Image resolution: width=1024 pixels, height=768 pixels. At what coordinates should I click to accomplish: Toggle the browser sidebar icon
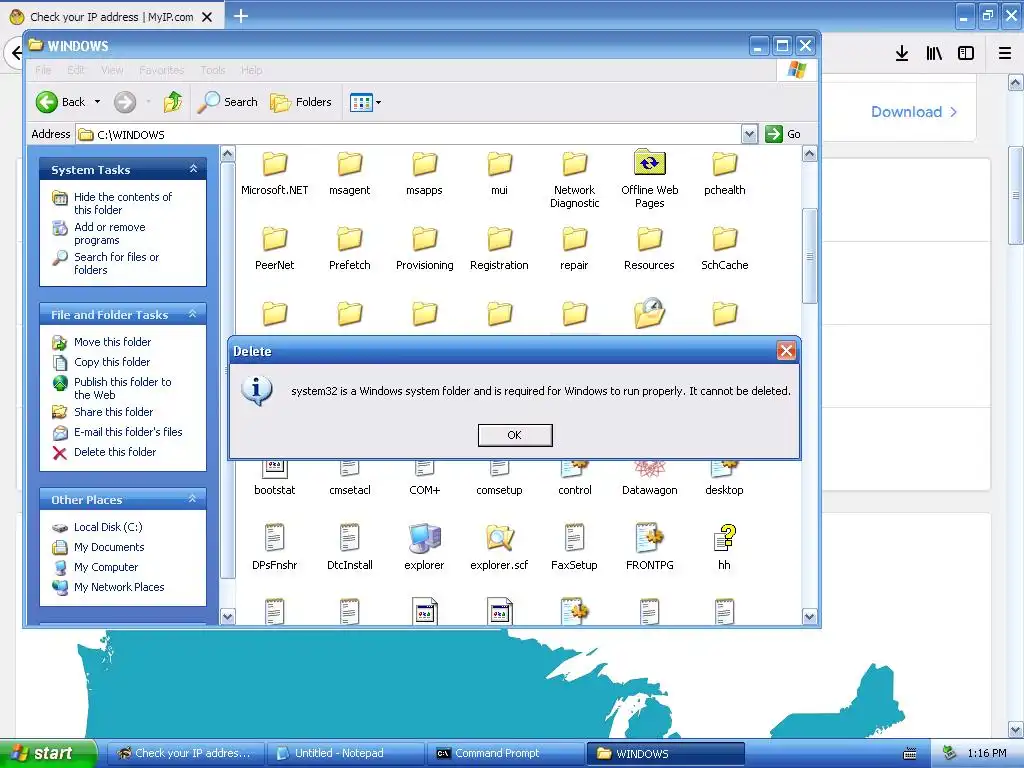point(966,53)
